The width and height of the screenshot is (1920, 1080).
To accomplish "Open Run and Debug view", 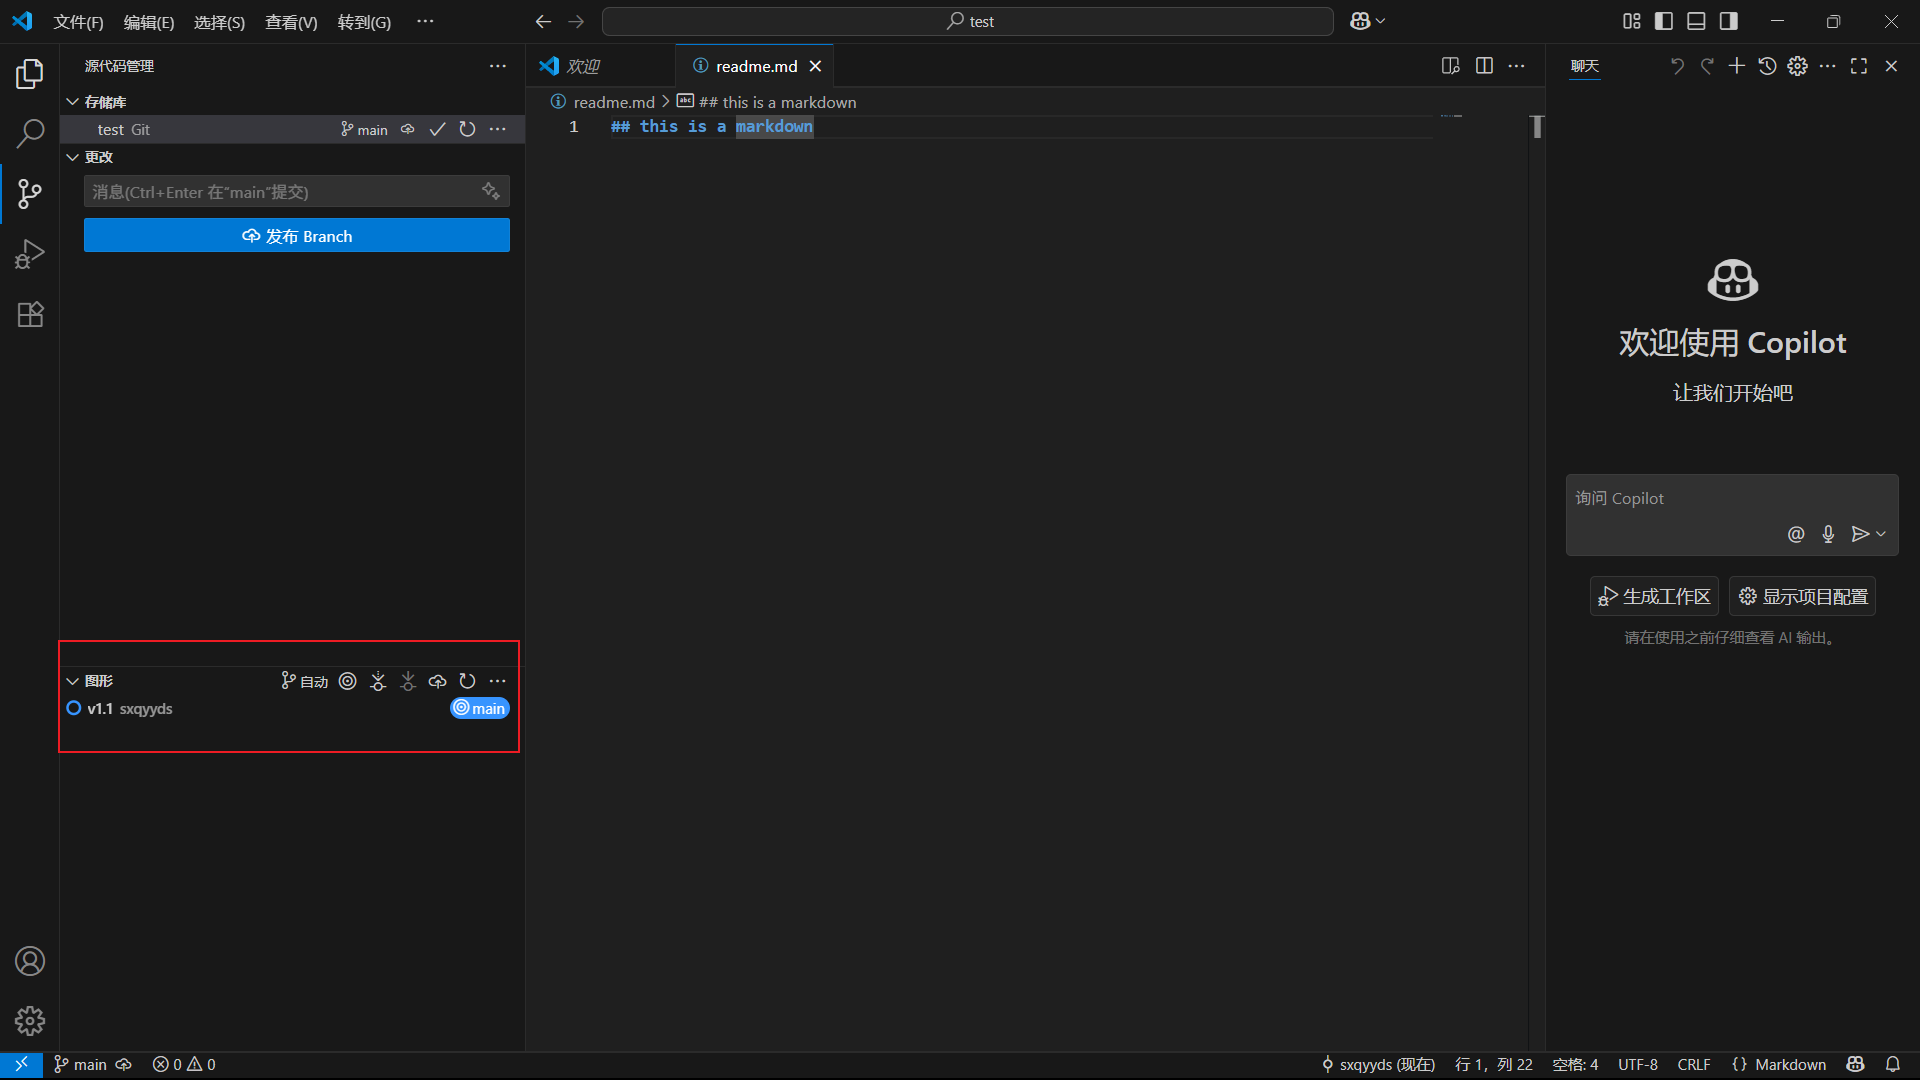I will click(x=30, y=254).
